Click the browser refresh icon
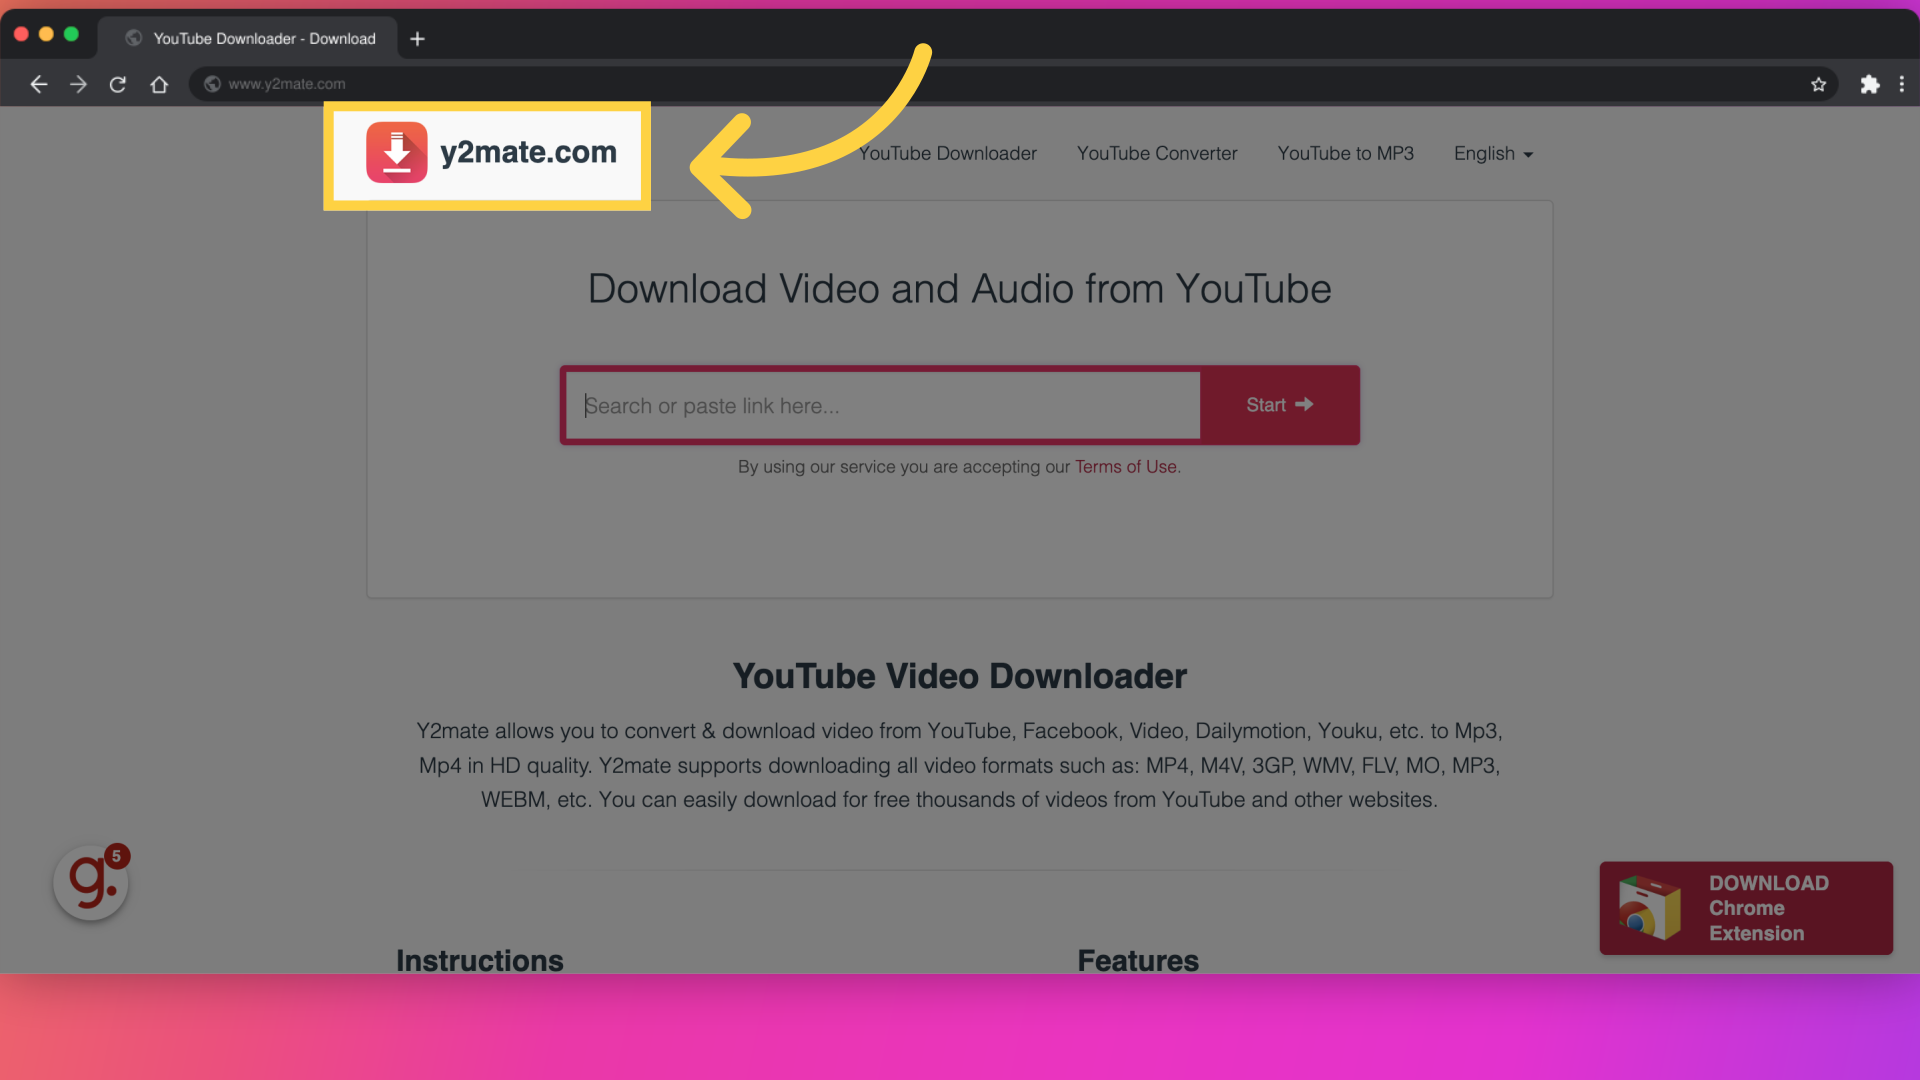 pos(117,83)
